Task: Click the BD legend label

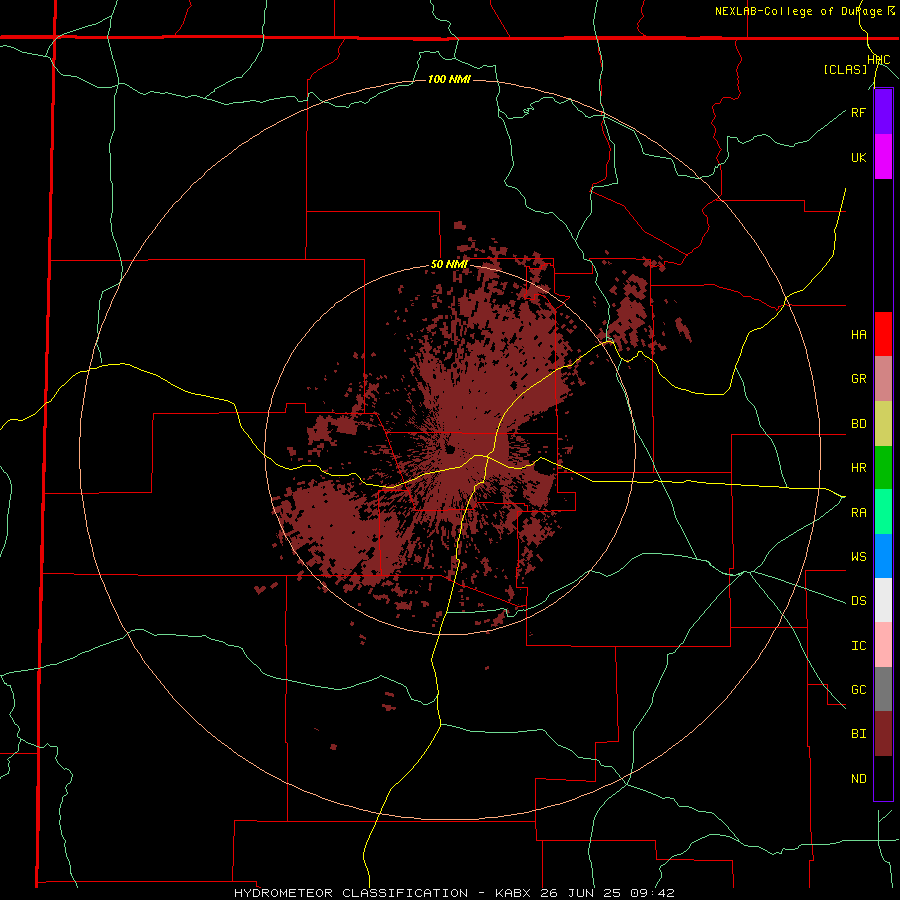Action: coord(858,424)
